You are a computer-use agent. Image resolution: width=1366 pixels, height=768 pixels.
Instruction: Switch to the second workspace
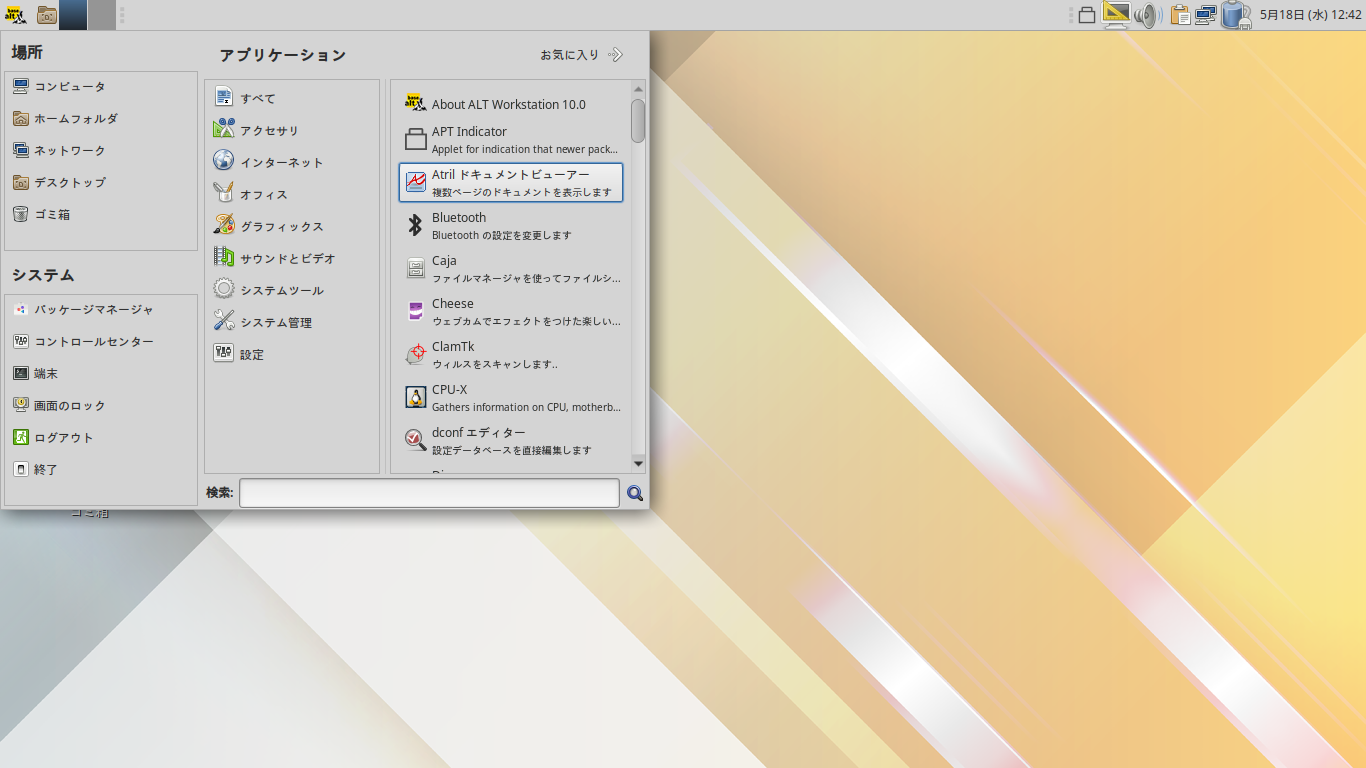click(x=101, y=15)
